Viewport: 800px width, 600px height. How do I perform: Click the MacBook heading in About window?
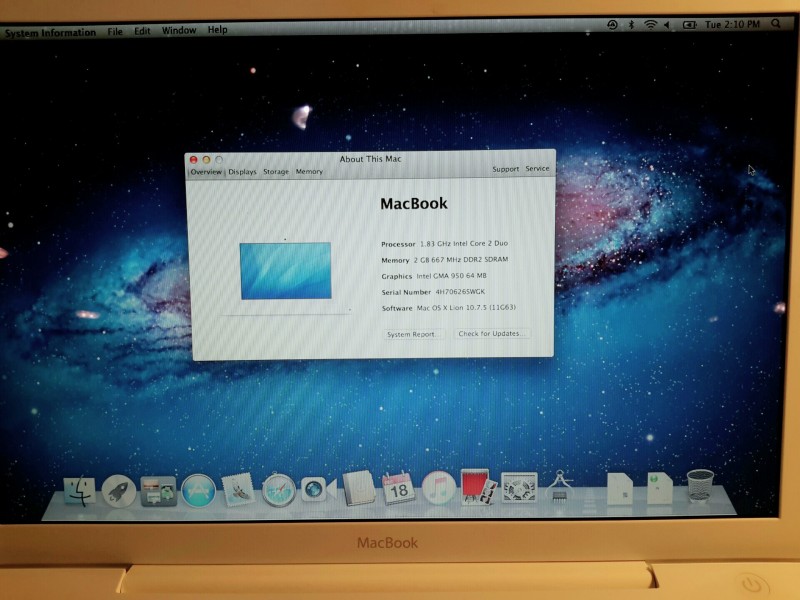414,204
